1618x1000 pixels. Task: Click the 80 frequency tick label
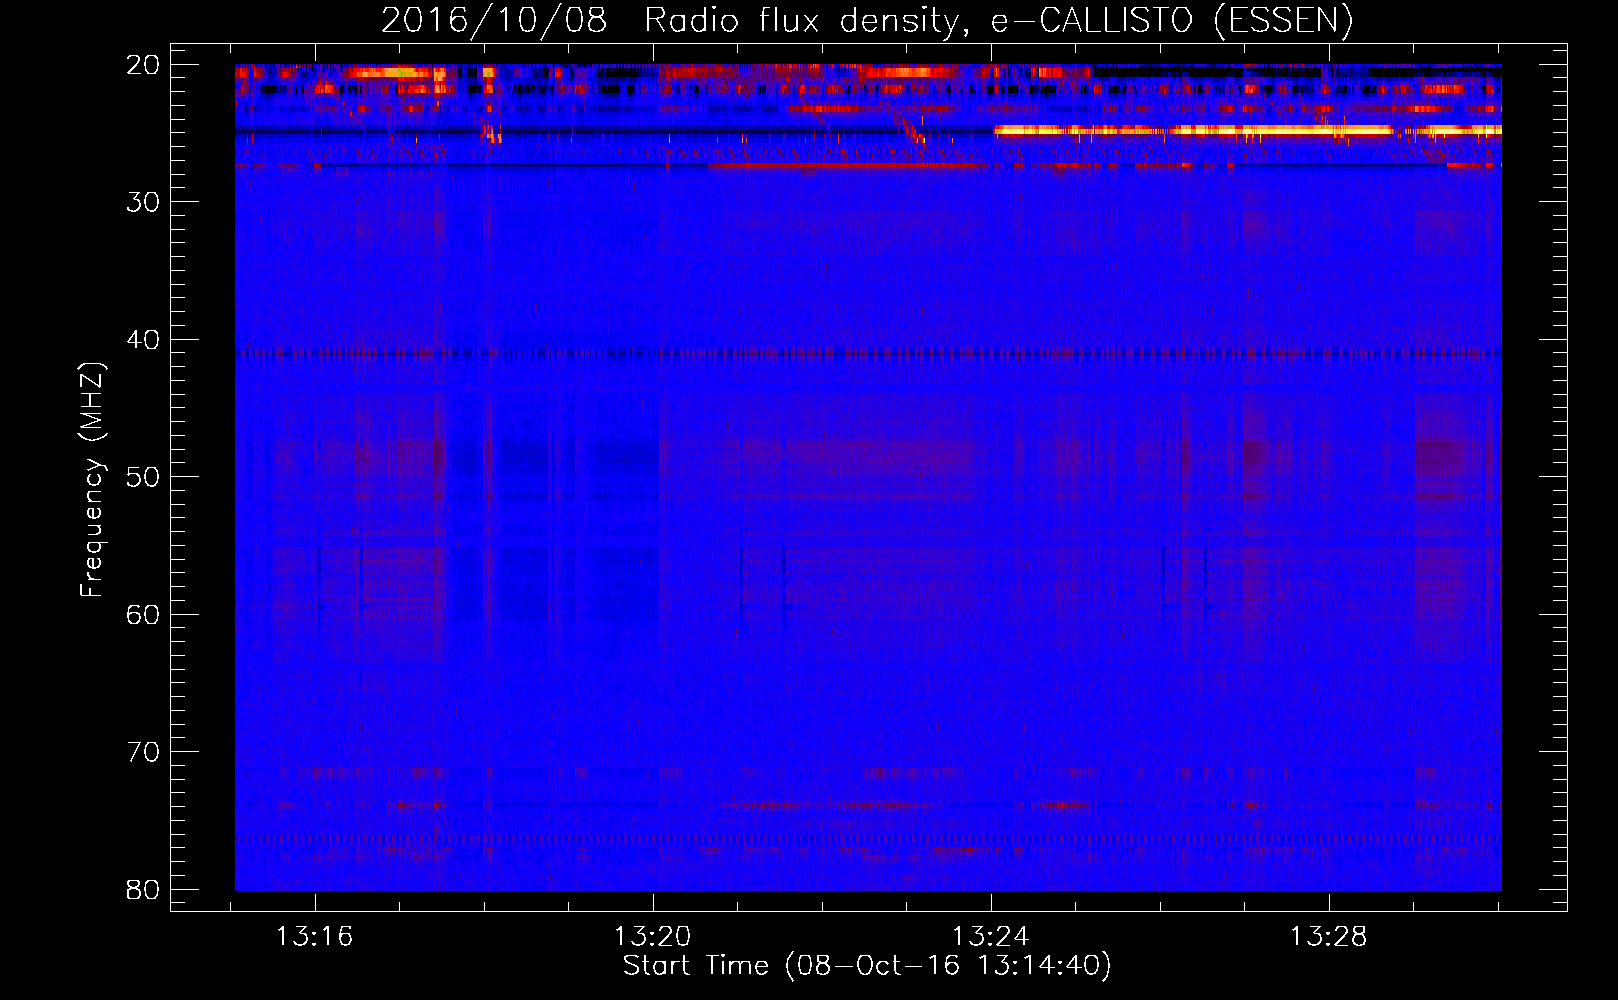tap(143, 889)
